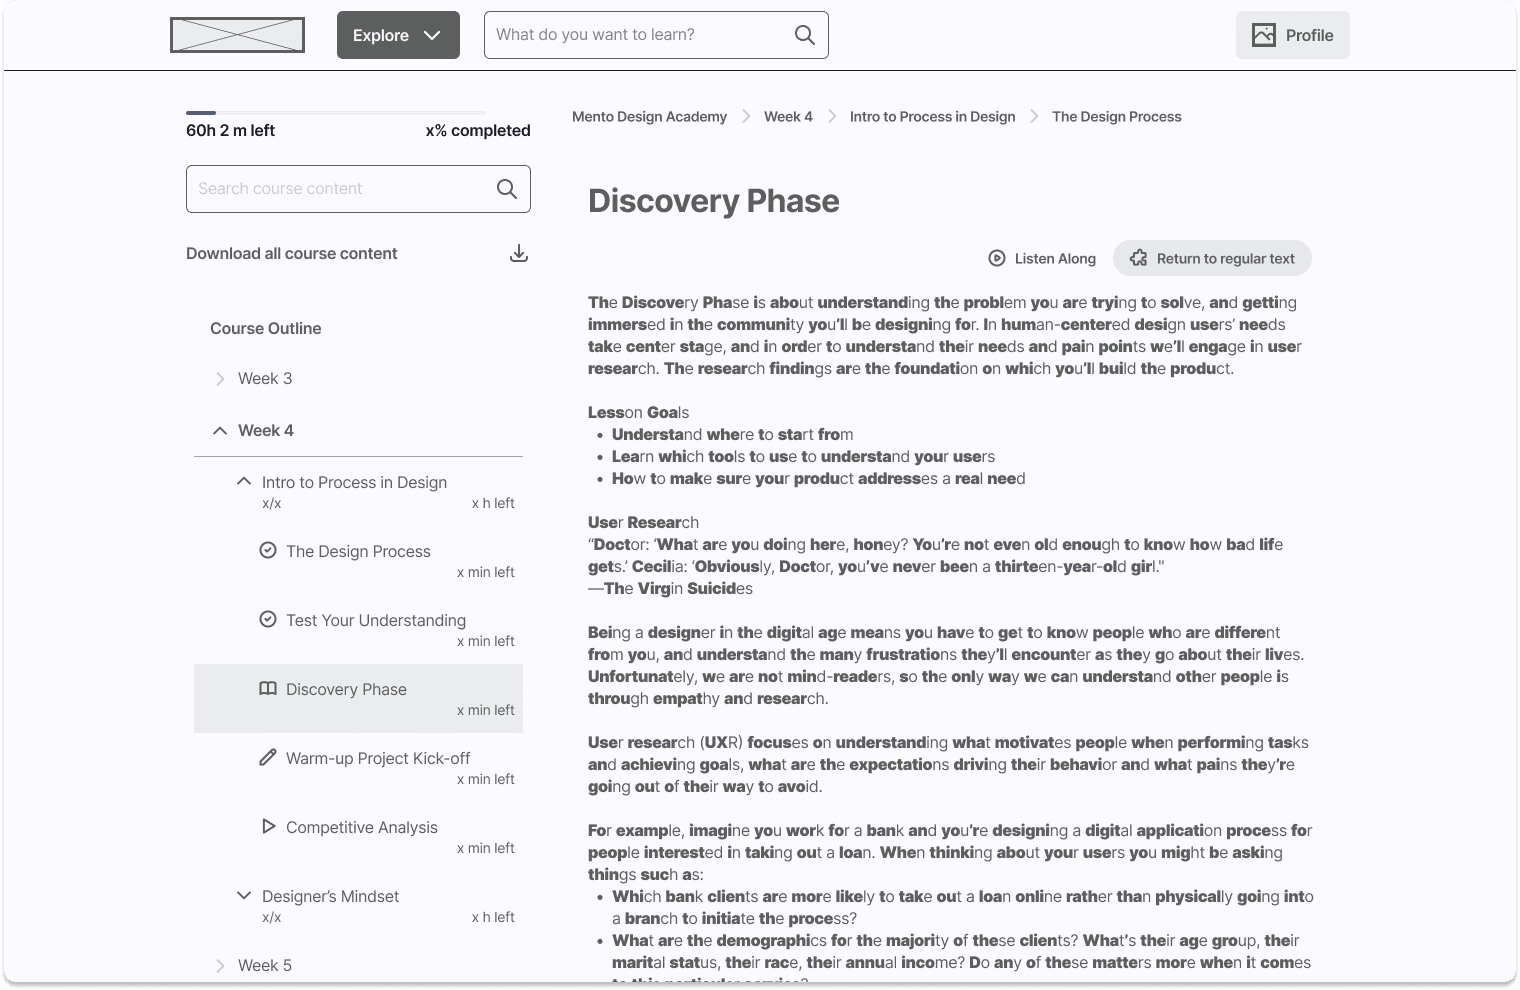Screen dimensions: 1520x990
Task: Click the course content search magnifier icon
Action: click(x=507, y=189)
